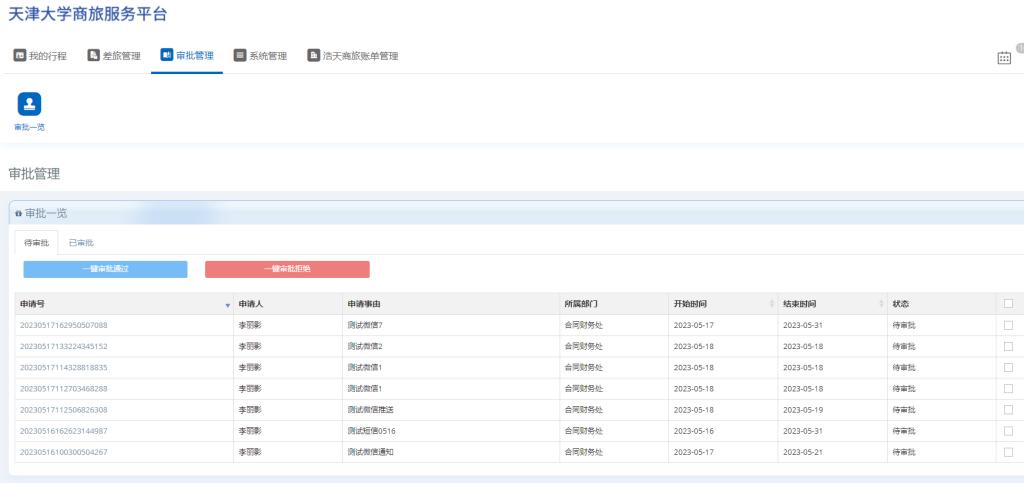Click the 我的行程 tab icon
This screenshot has width=1024, height=483.
(19, 56)
